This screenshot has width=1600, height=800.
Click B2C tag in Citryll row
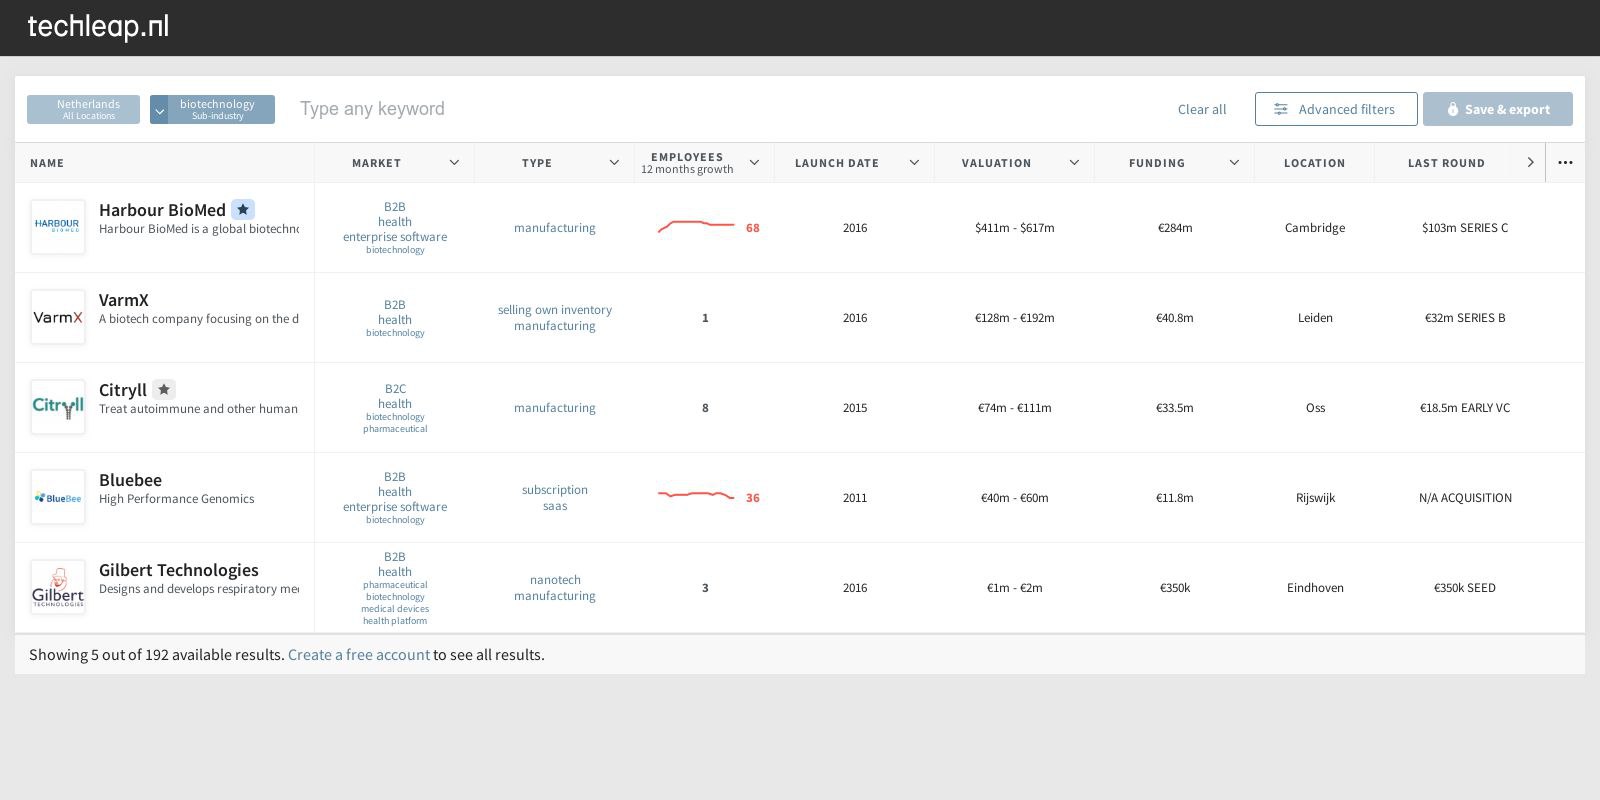[395, 389]
